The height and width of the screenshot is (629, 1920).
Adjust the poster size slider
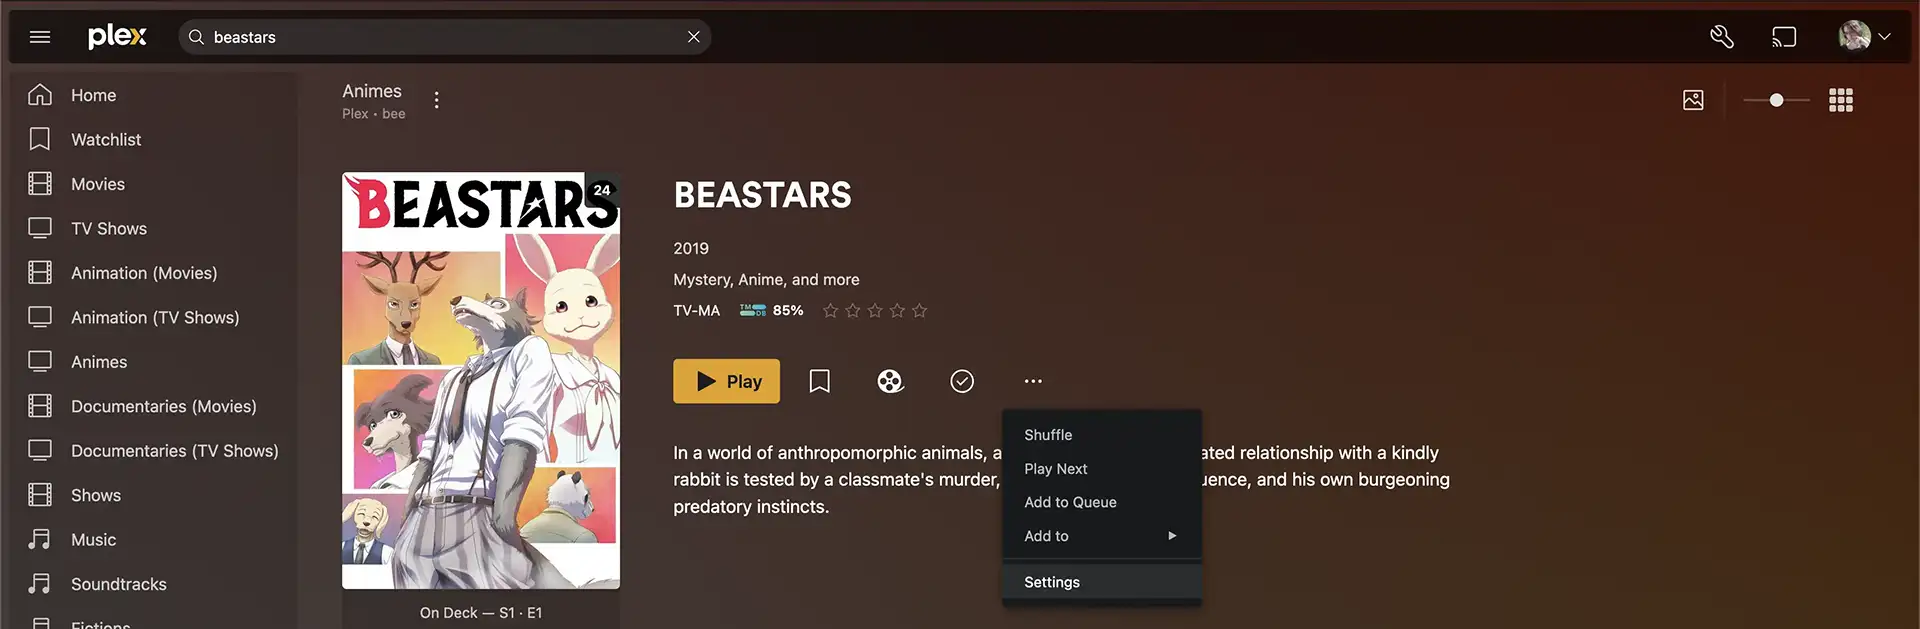click(1776, 100)
